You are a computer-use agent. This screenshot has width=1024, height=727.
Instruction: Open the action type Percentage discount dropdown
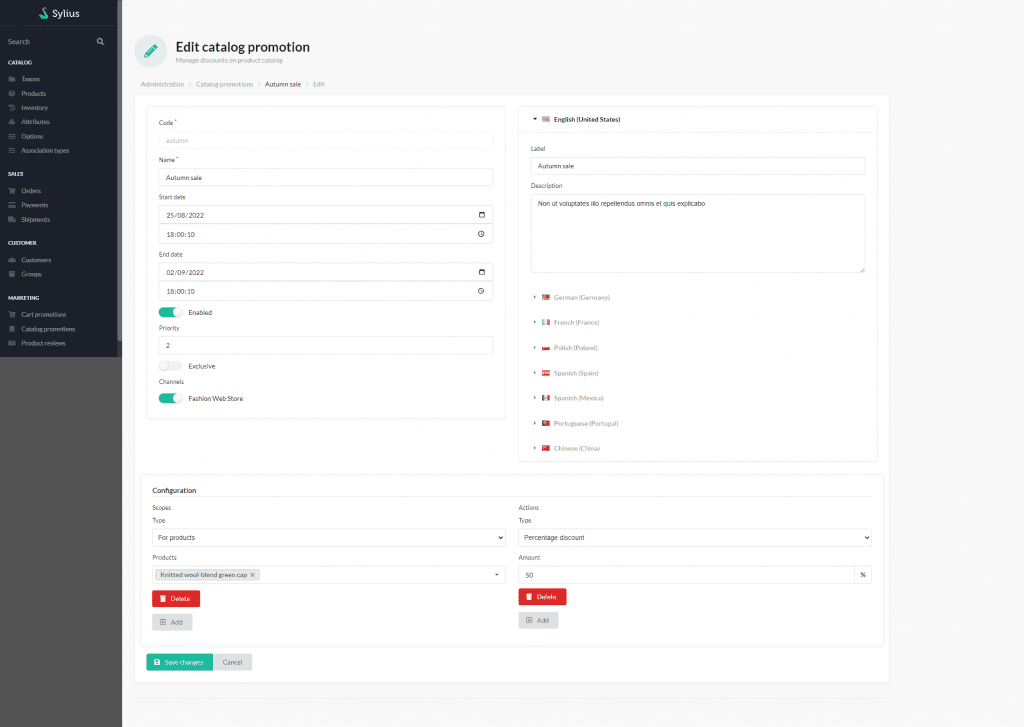[695, 538]
